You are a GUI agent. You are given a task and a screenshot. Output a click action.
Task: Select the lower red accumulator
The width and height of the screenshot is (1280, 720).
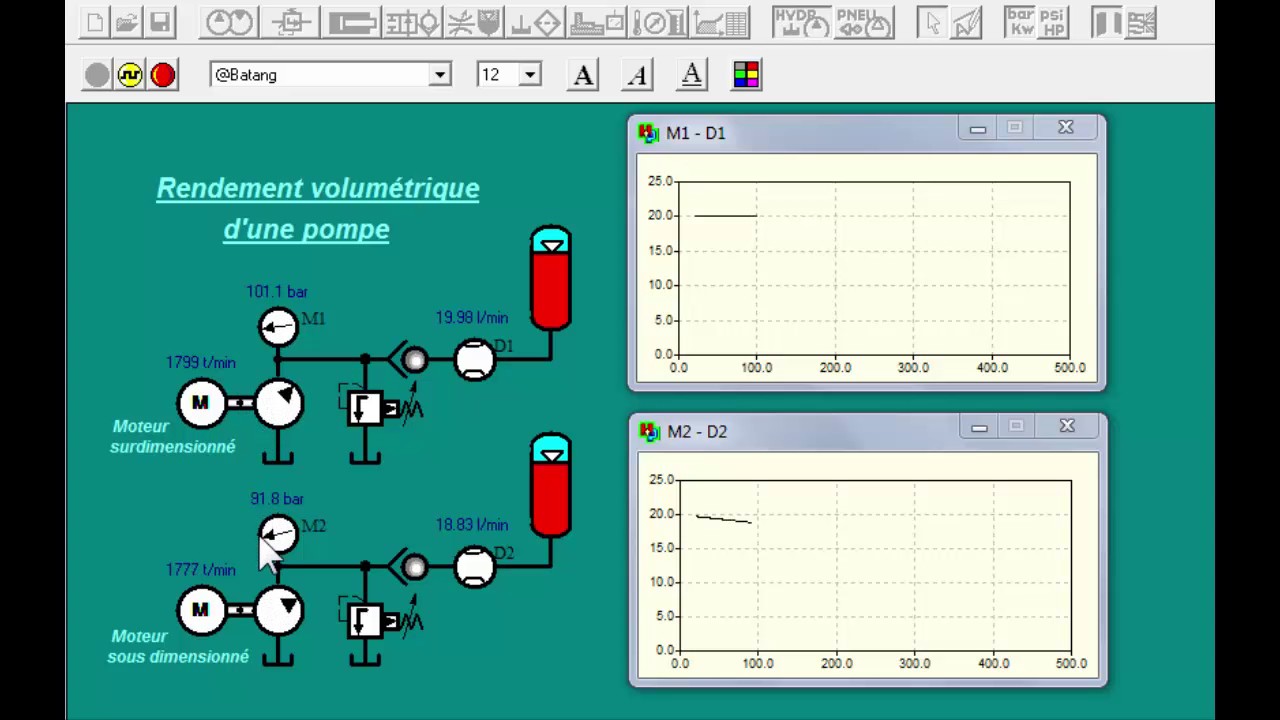tap(551, 485)
